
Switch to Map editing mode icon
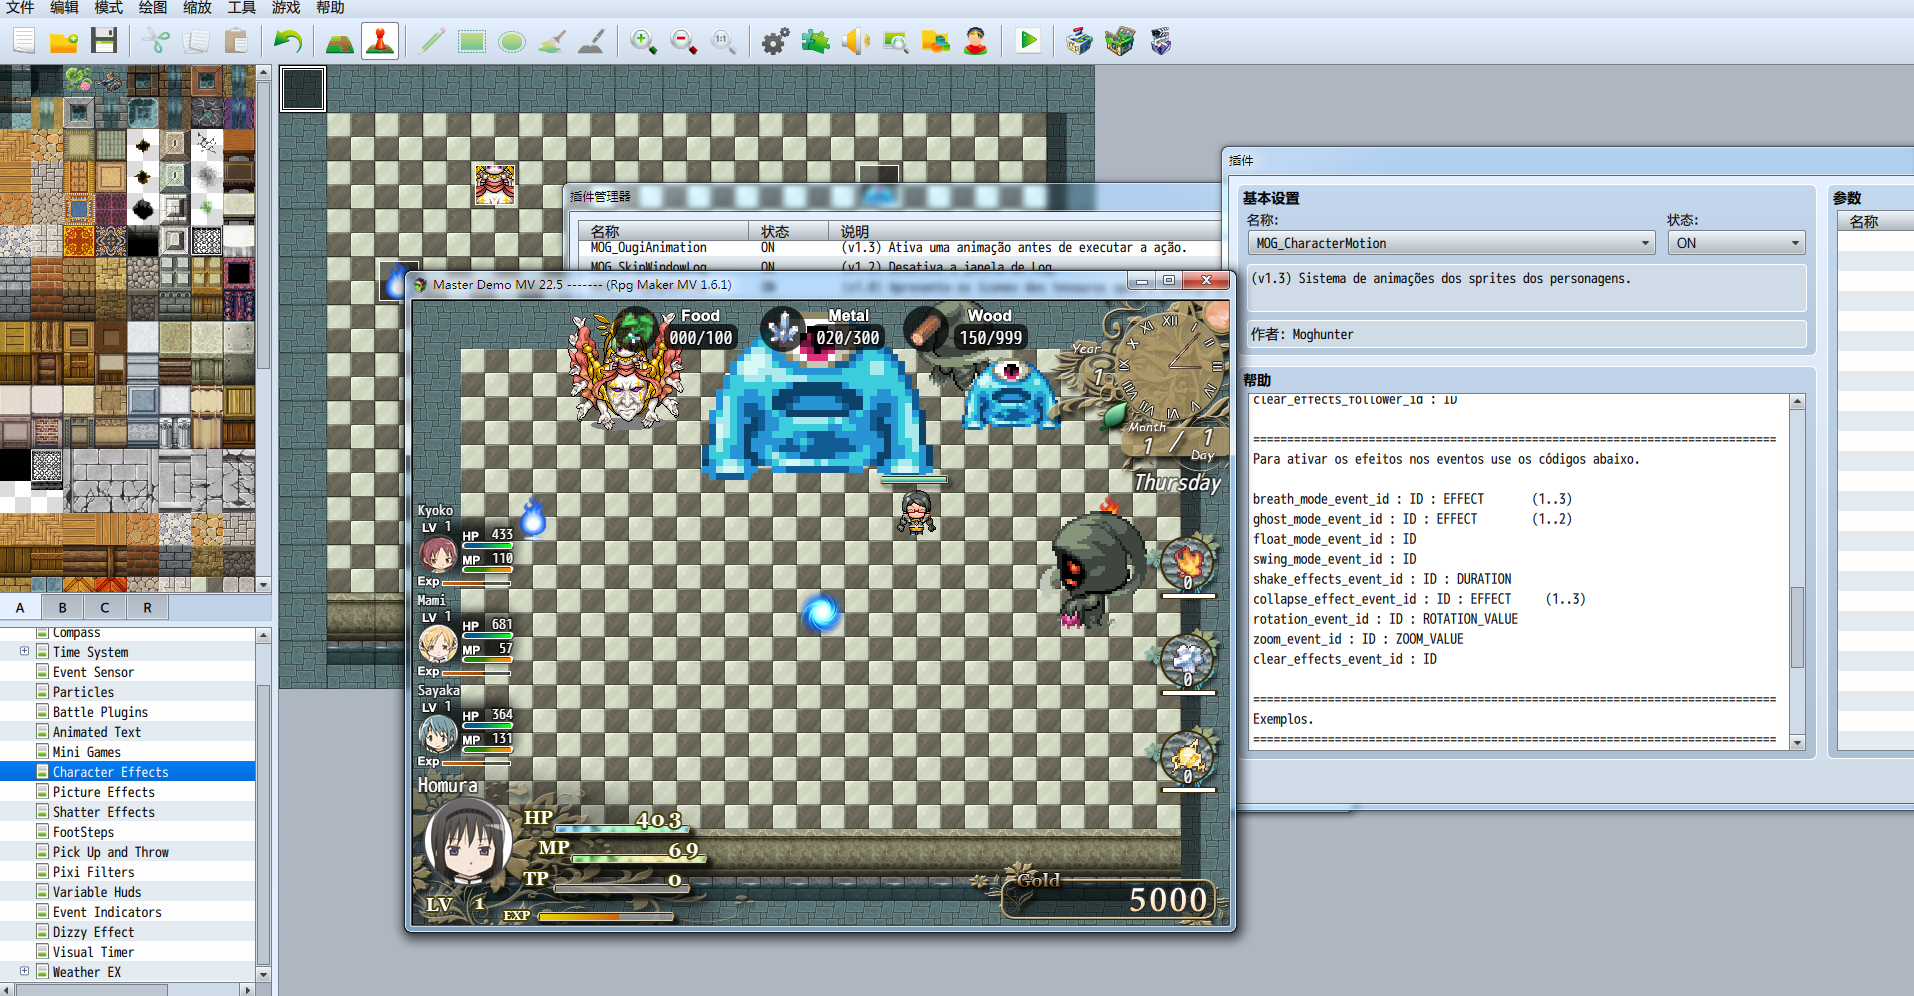(x=340, y=41)
